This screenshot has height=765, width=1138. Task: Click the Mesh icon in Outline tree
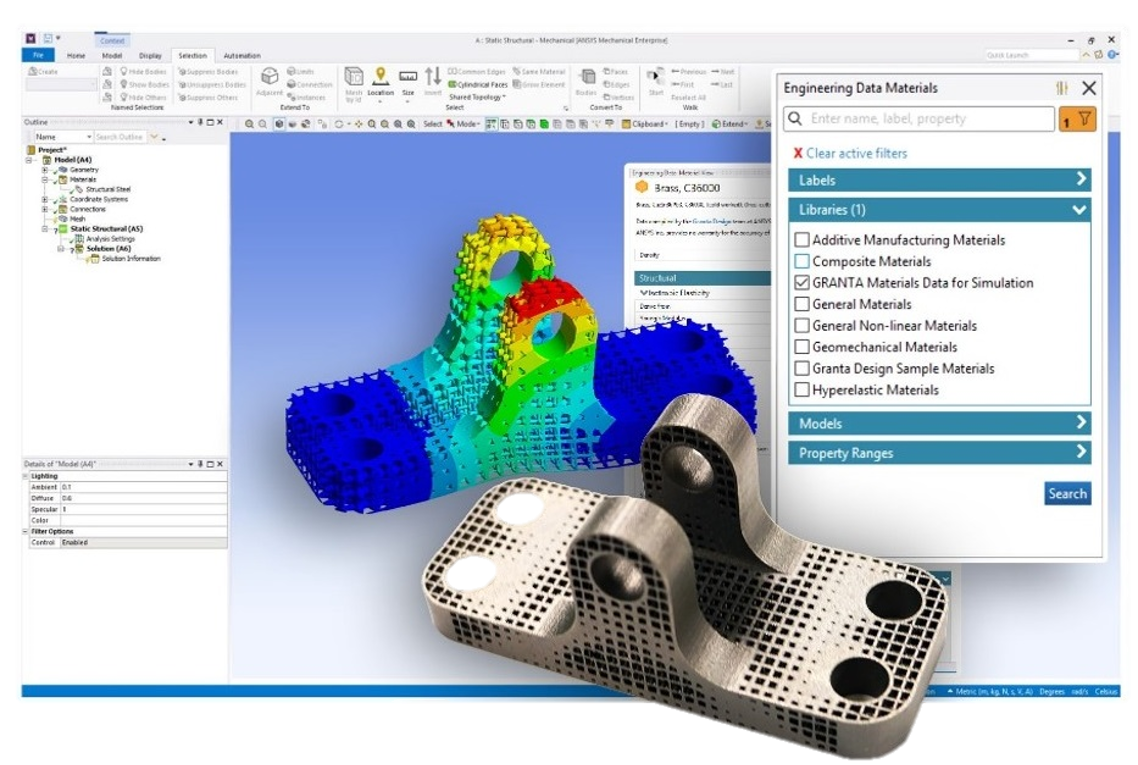point(63,218)
